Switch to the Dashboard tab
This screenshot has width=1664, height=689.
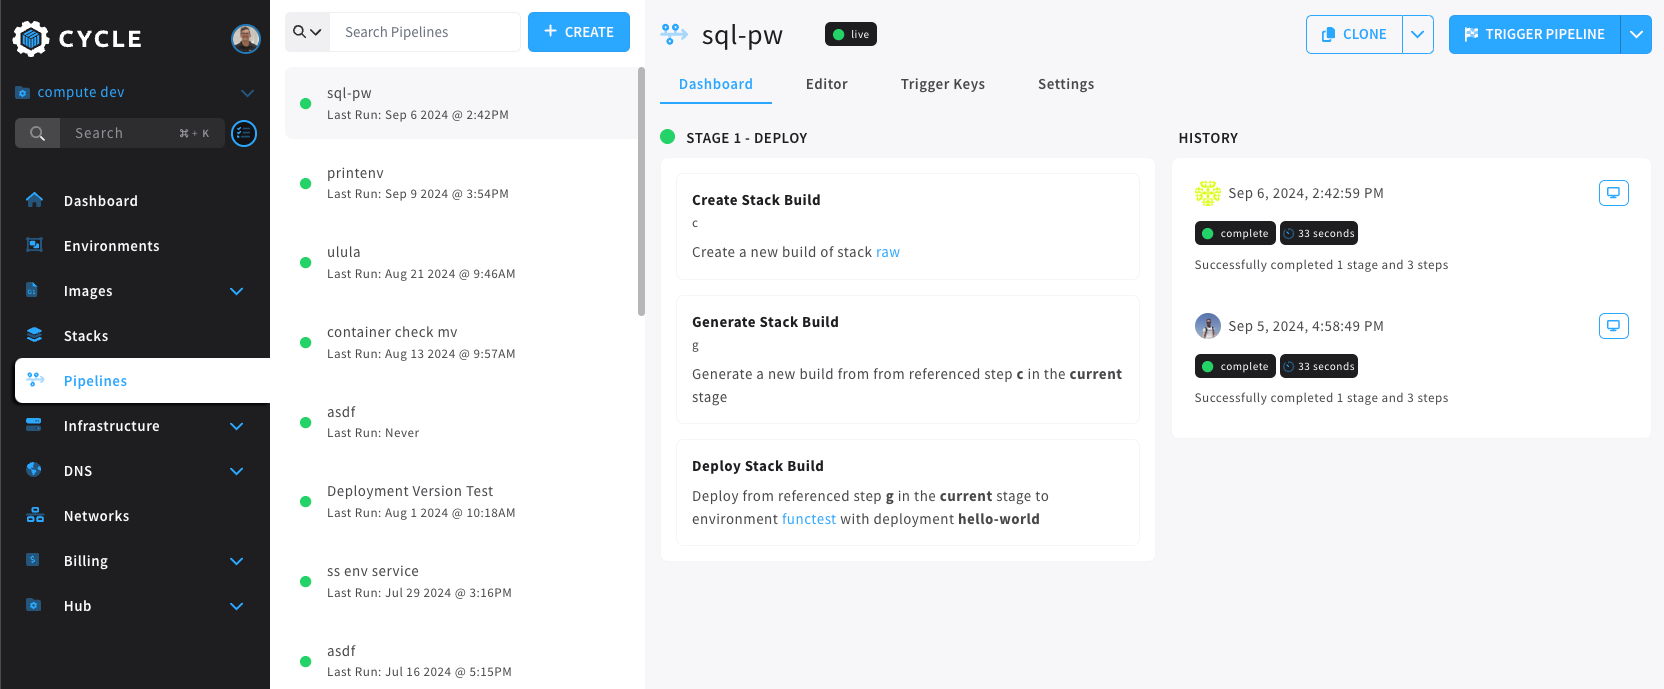click(716, 84)
